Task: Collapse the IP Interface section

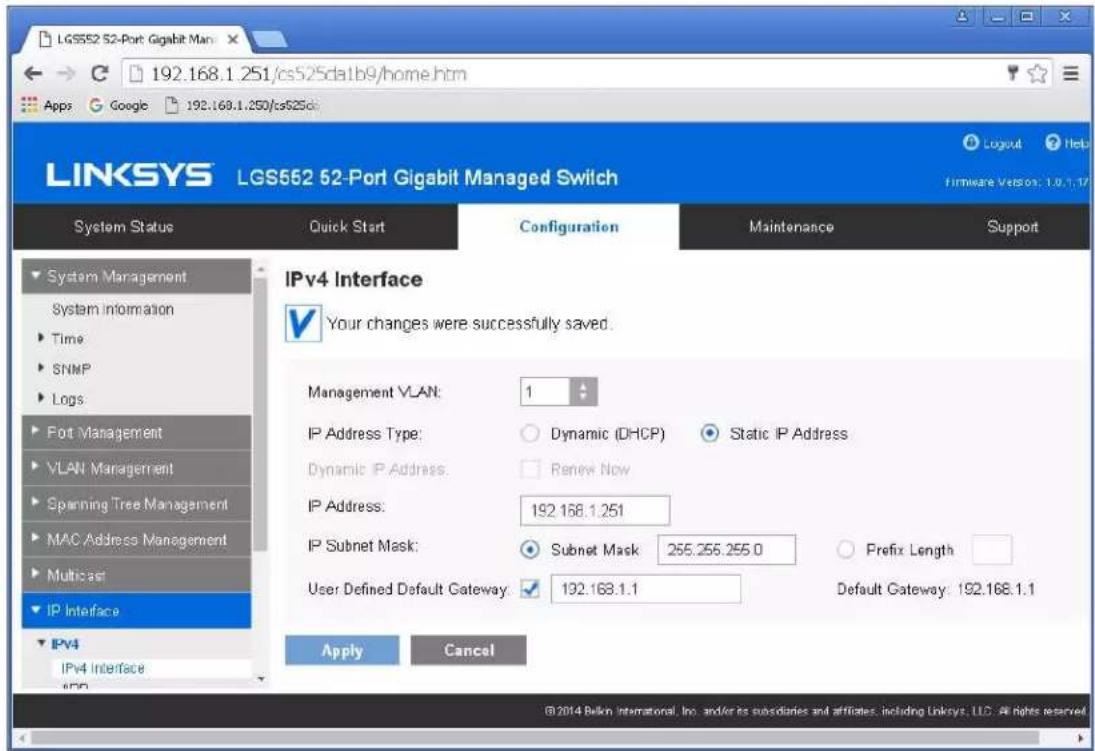Action: [136, 611]
